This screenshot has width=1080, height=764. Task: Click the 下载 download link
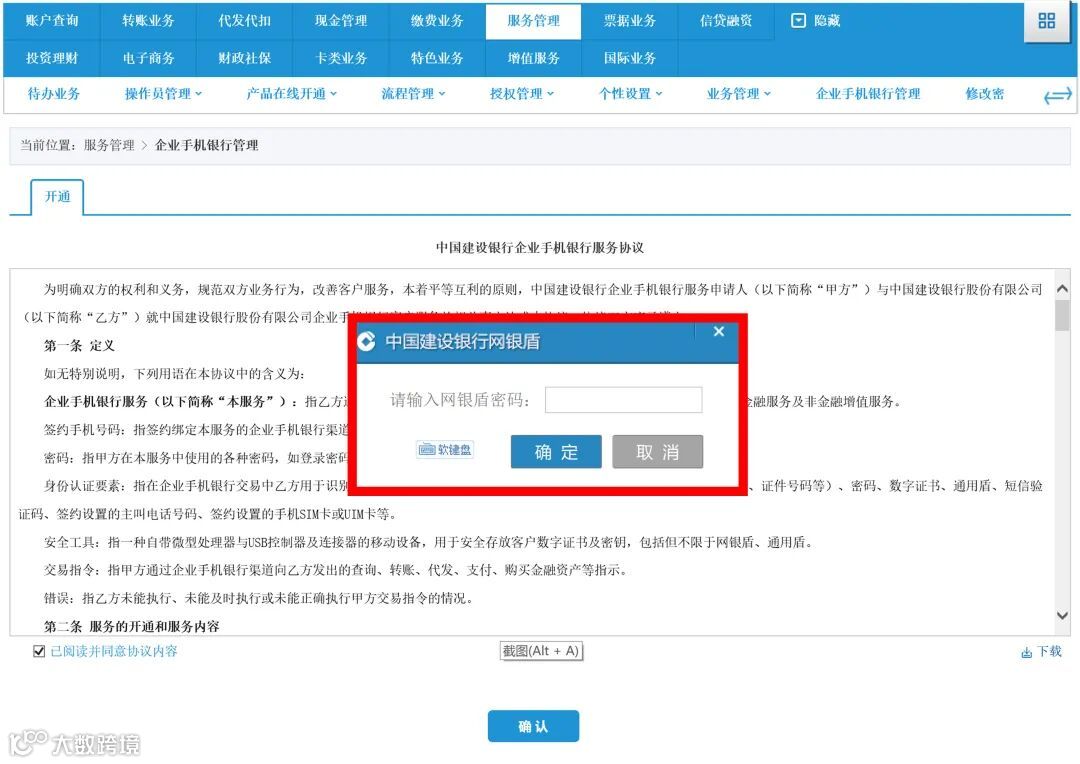coord(1049,652)
